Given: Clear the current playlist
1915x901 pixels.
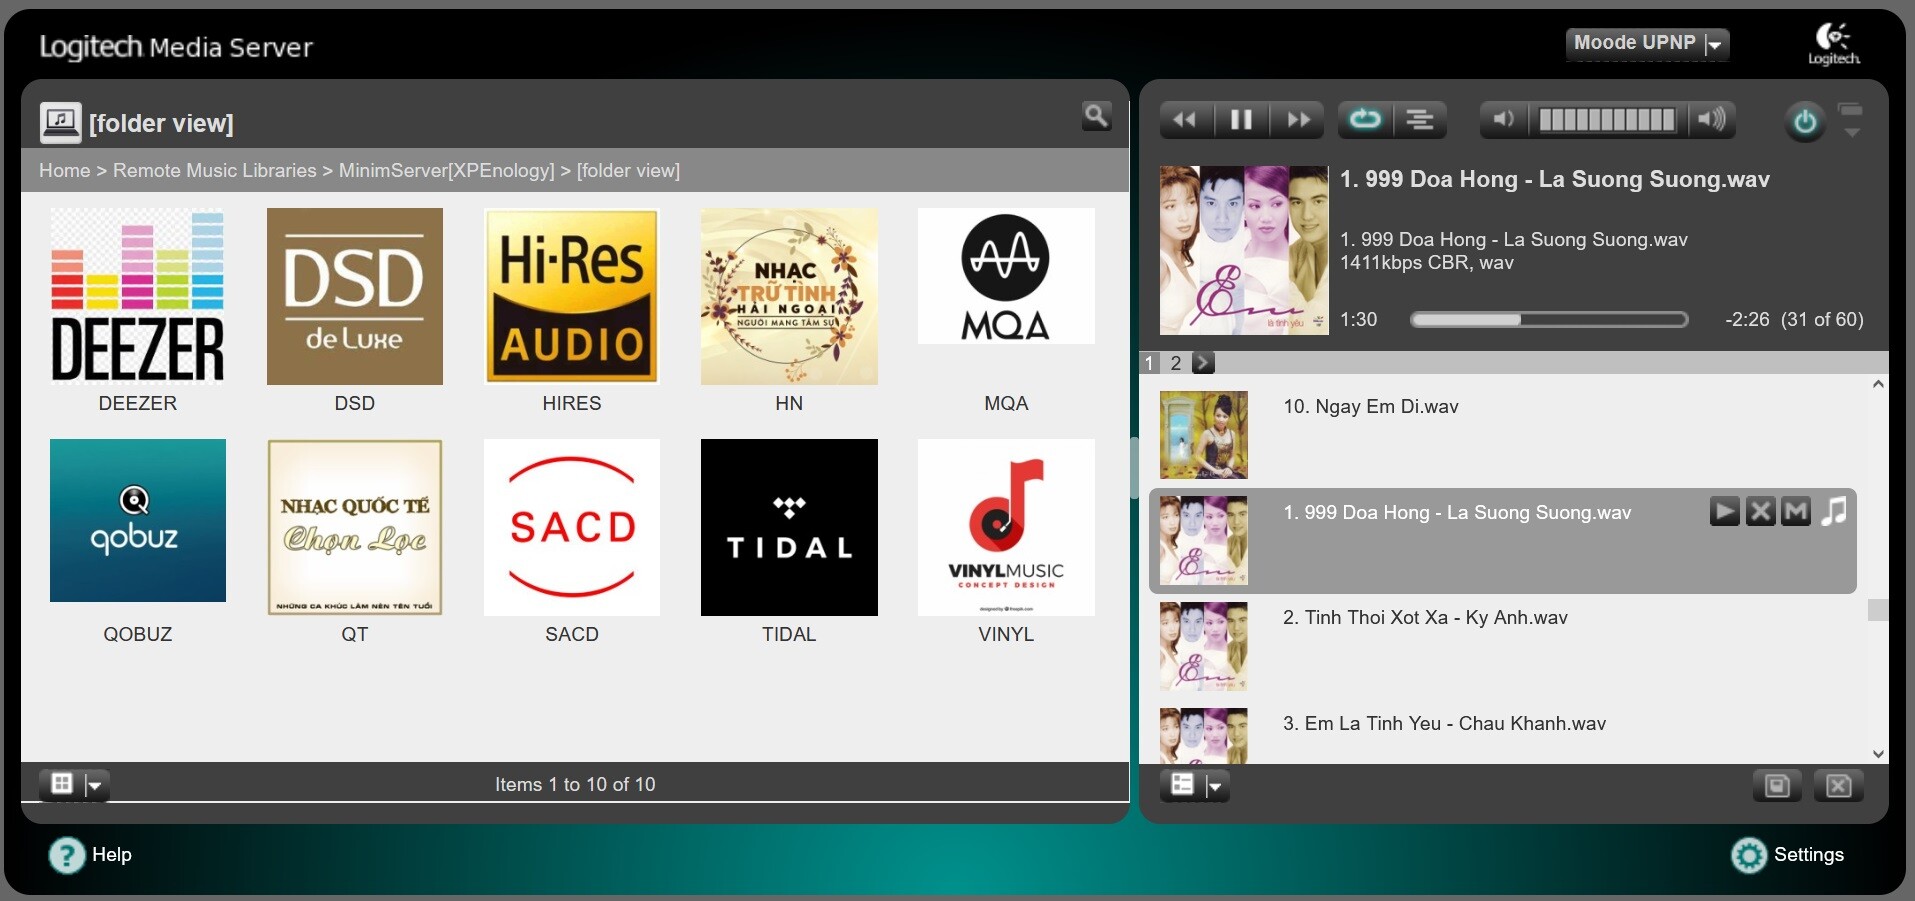Looking at the screenshot, I should pos(1838,786).
